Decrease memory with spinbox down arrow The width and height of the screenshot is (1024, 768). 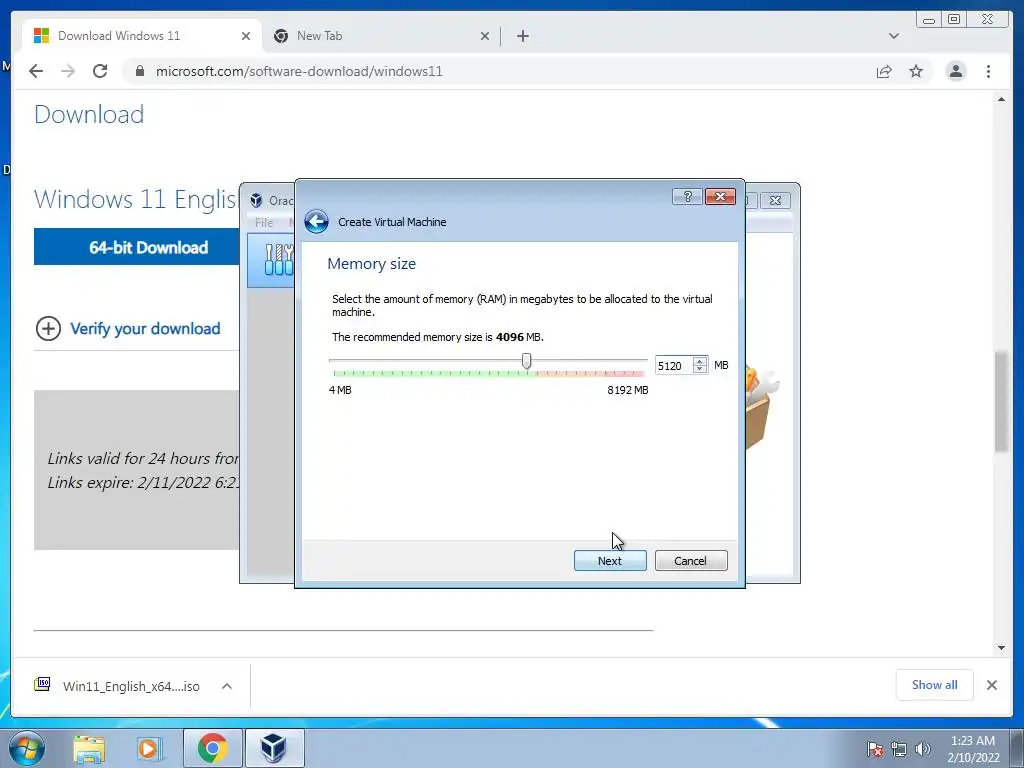click(x=700, y=370)
